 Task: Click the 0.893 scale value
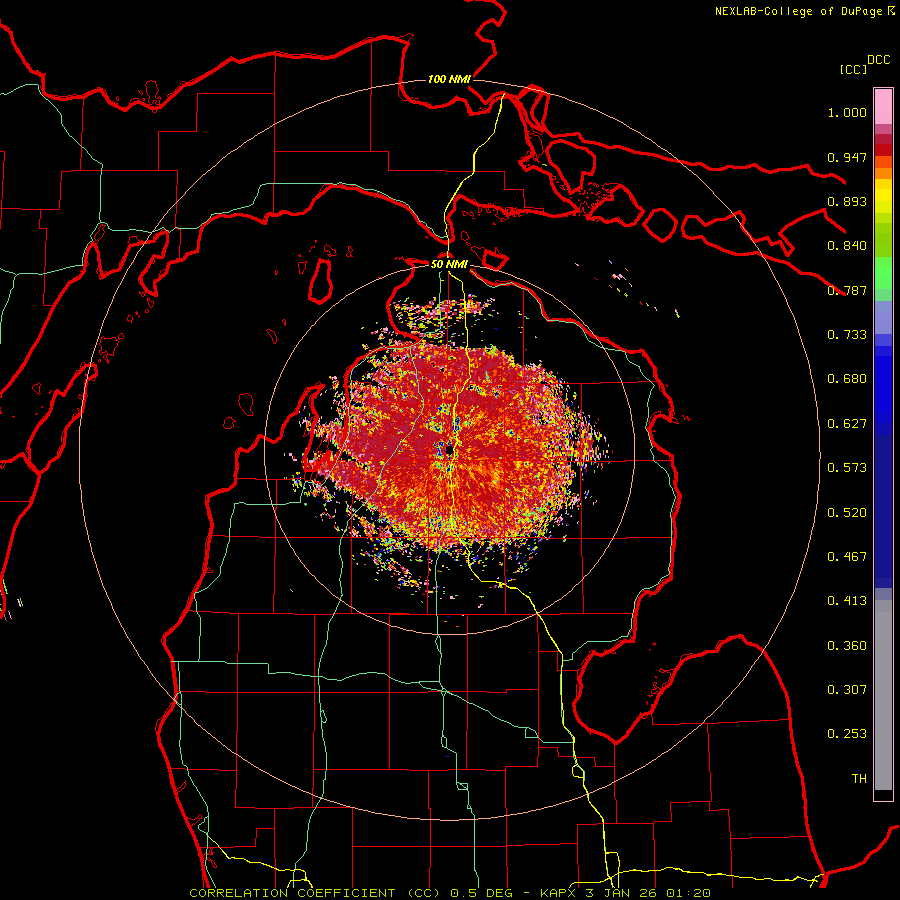click(x=847, y=201)
